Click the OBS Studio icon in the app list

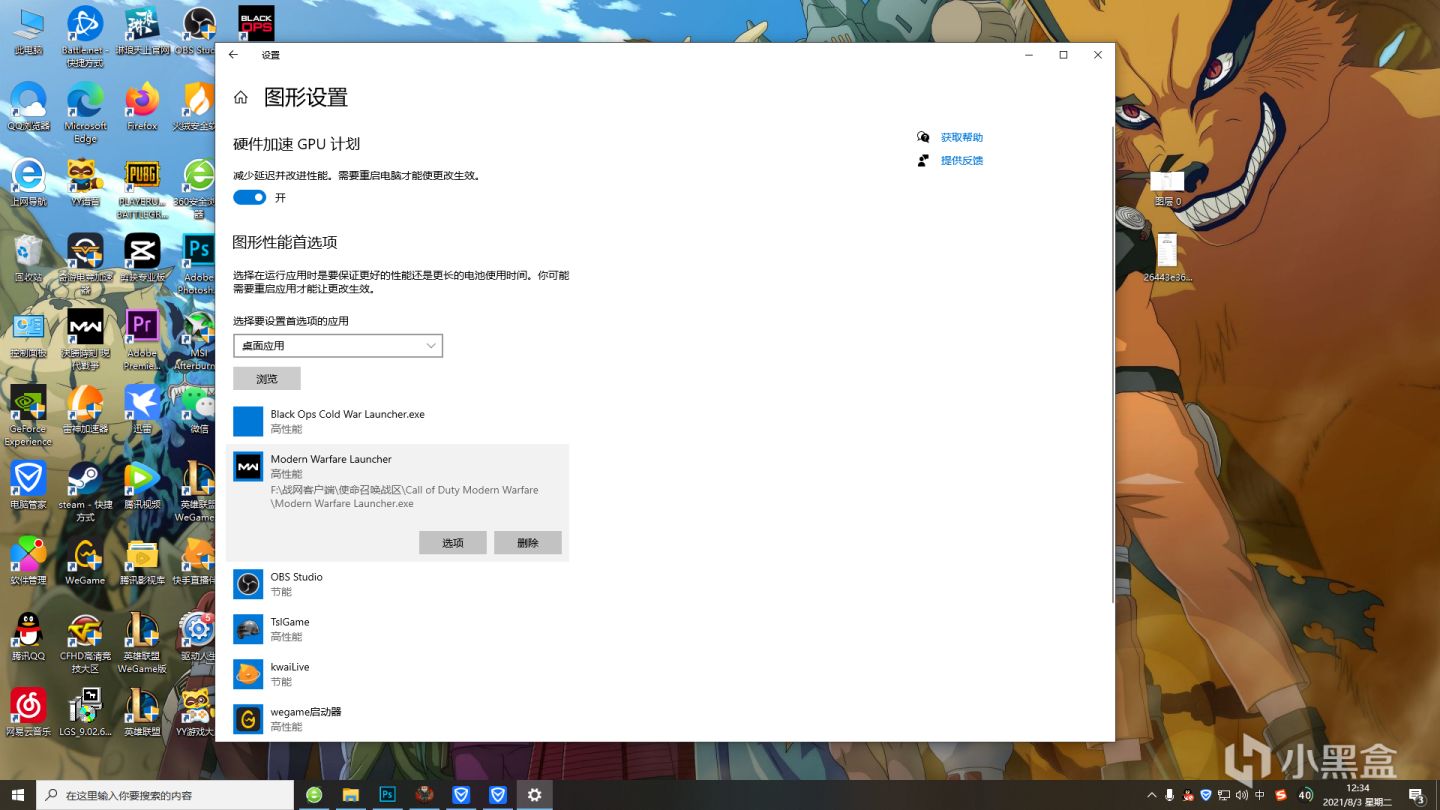point(248,584)
